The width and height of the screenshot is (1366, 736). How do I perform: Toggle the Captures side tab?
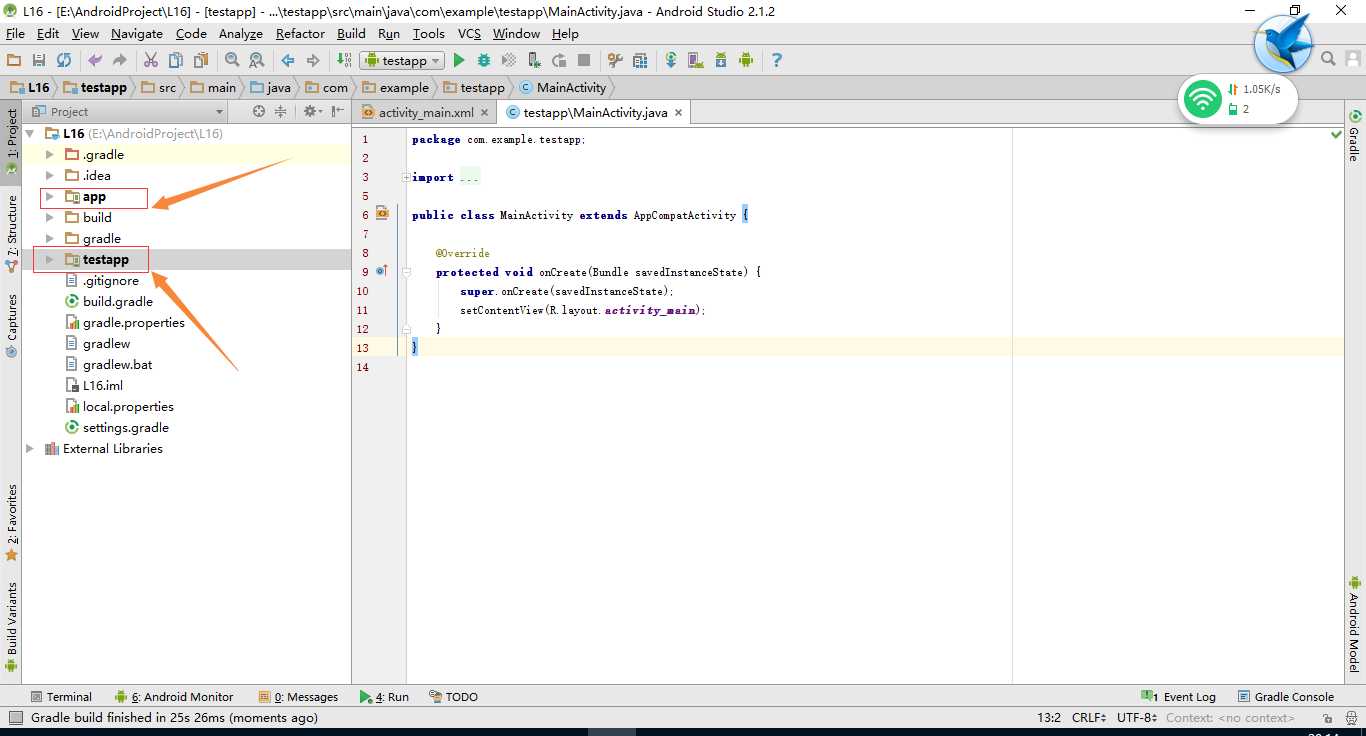pos(11,325)
